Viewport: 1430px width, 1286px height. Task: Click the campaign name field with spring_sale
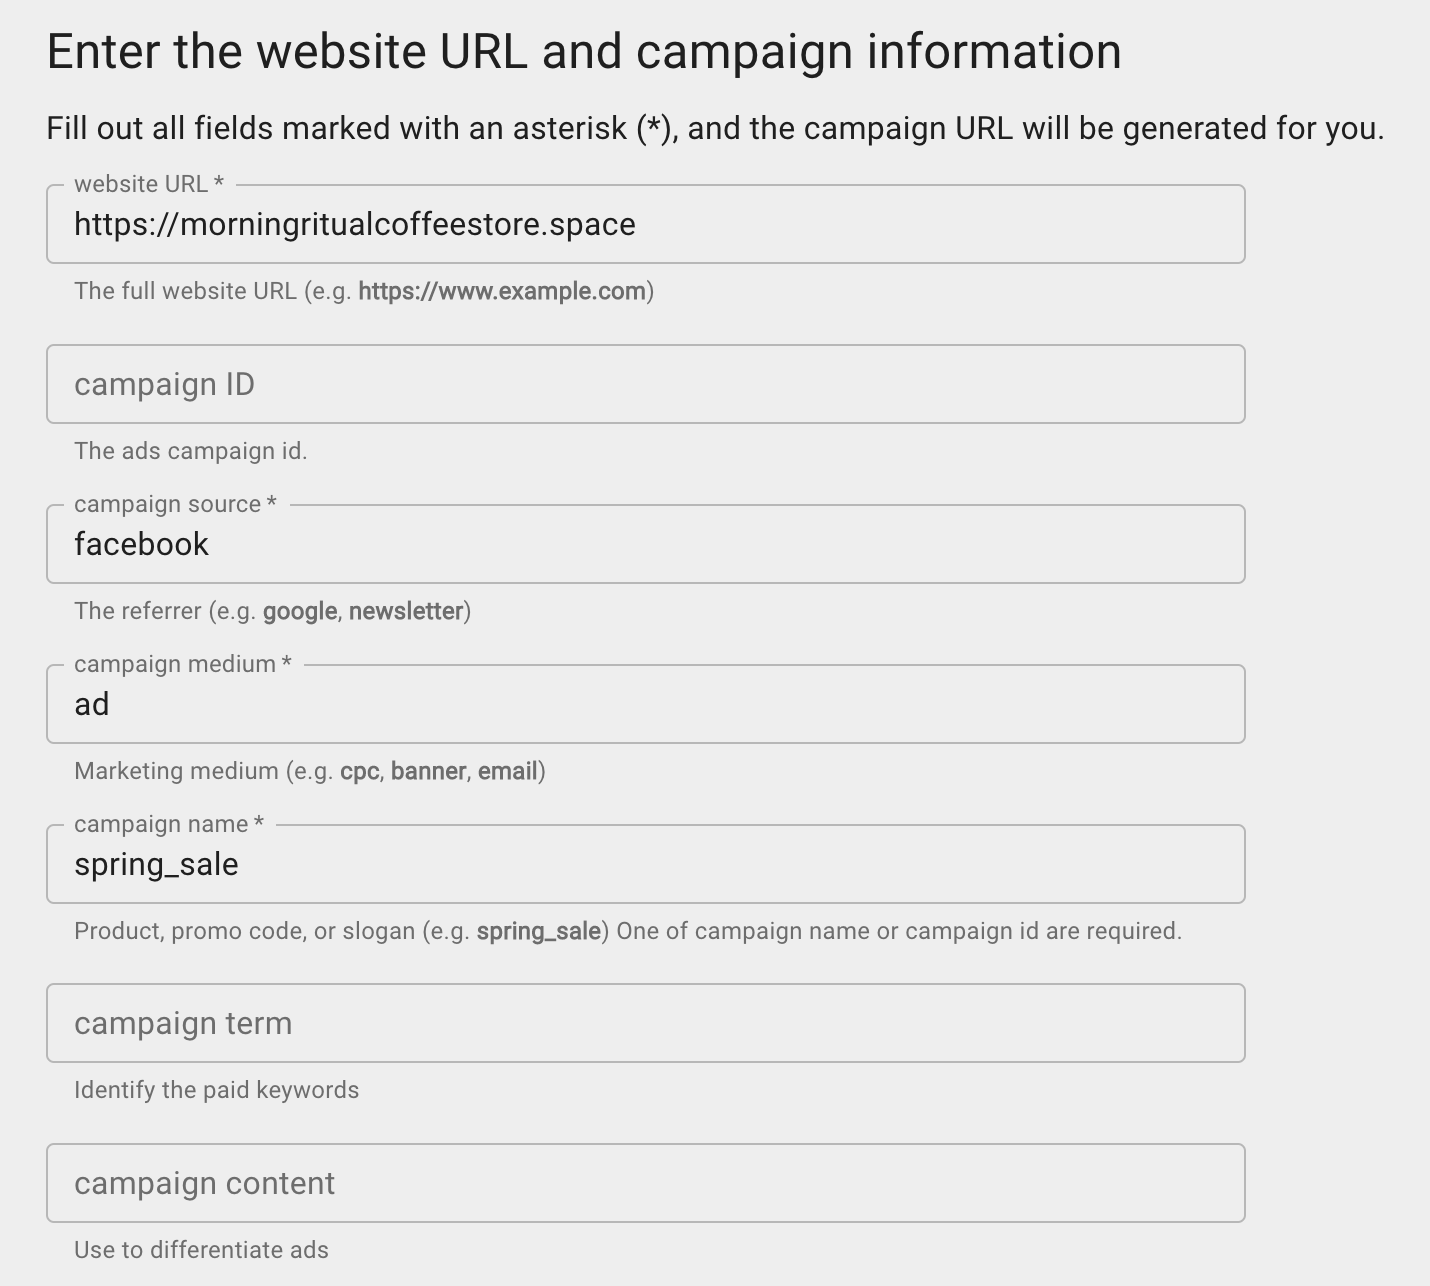645,864
